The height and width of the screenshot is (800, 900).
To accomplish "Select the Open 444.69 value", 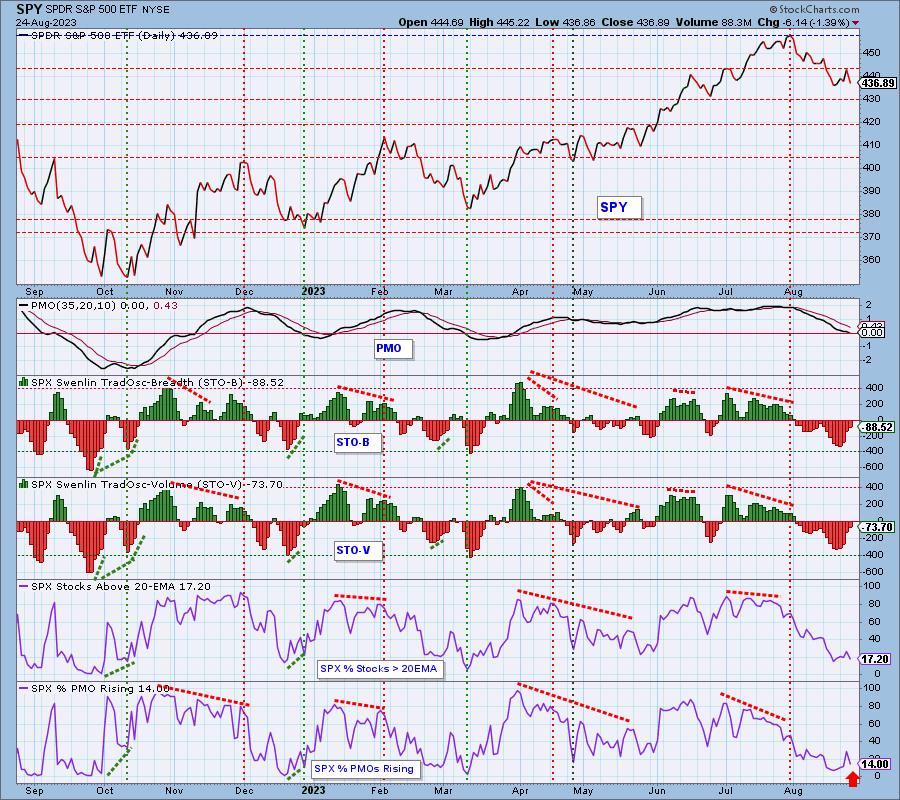I will 431,22.
